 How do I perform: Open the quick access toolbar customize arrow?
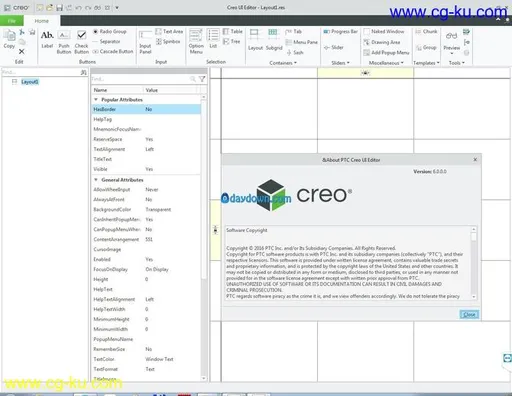pos(117,8)
